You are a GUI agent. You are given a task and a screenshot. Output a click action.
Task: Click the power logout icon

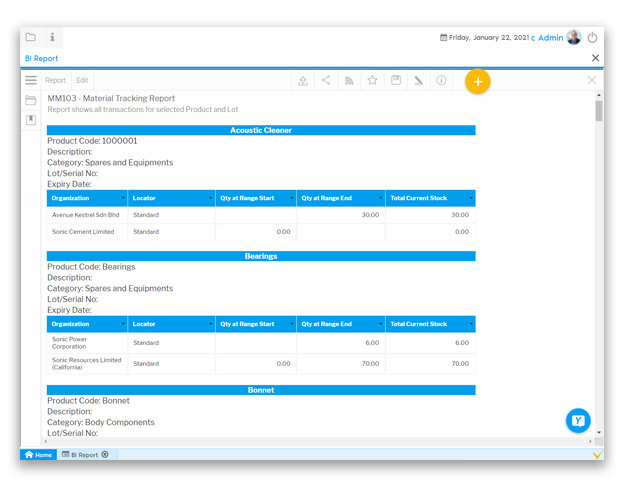[x=592, y=38]
